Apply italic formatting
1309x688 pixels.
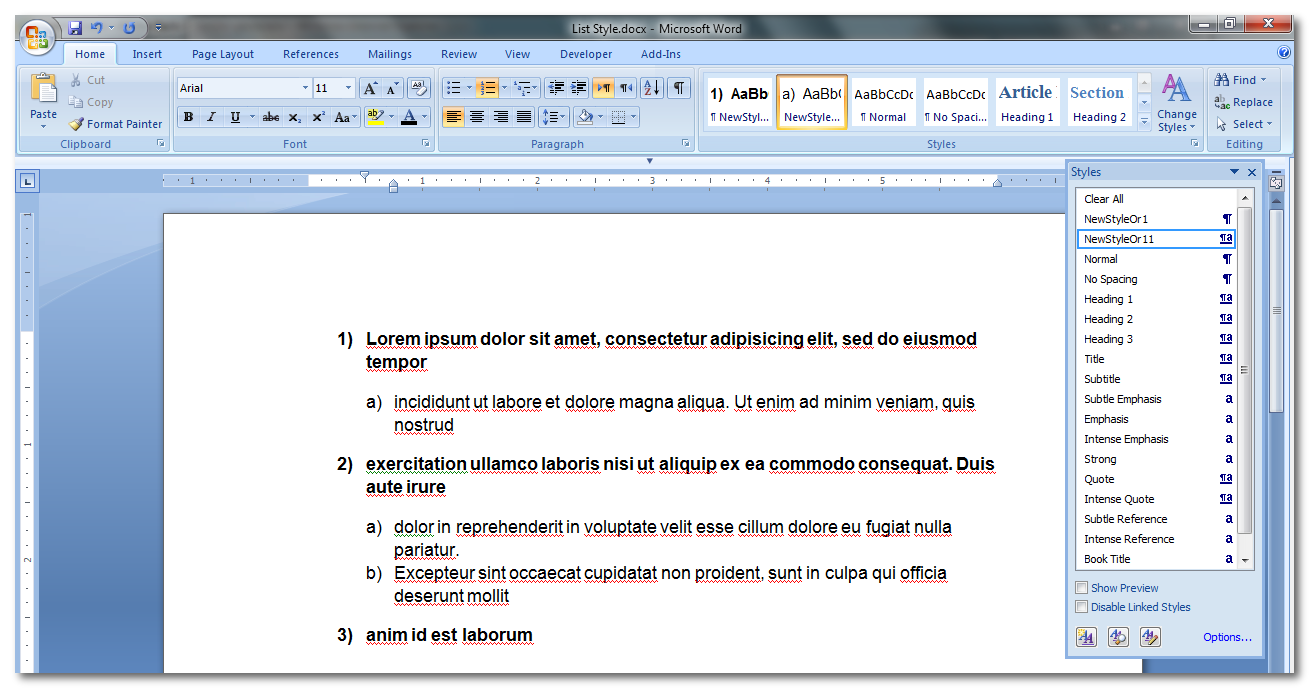[x=211, y=118]
